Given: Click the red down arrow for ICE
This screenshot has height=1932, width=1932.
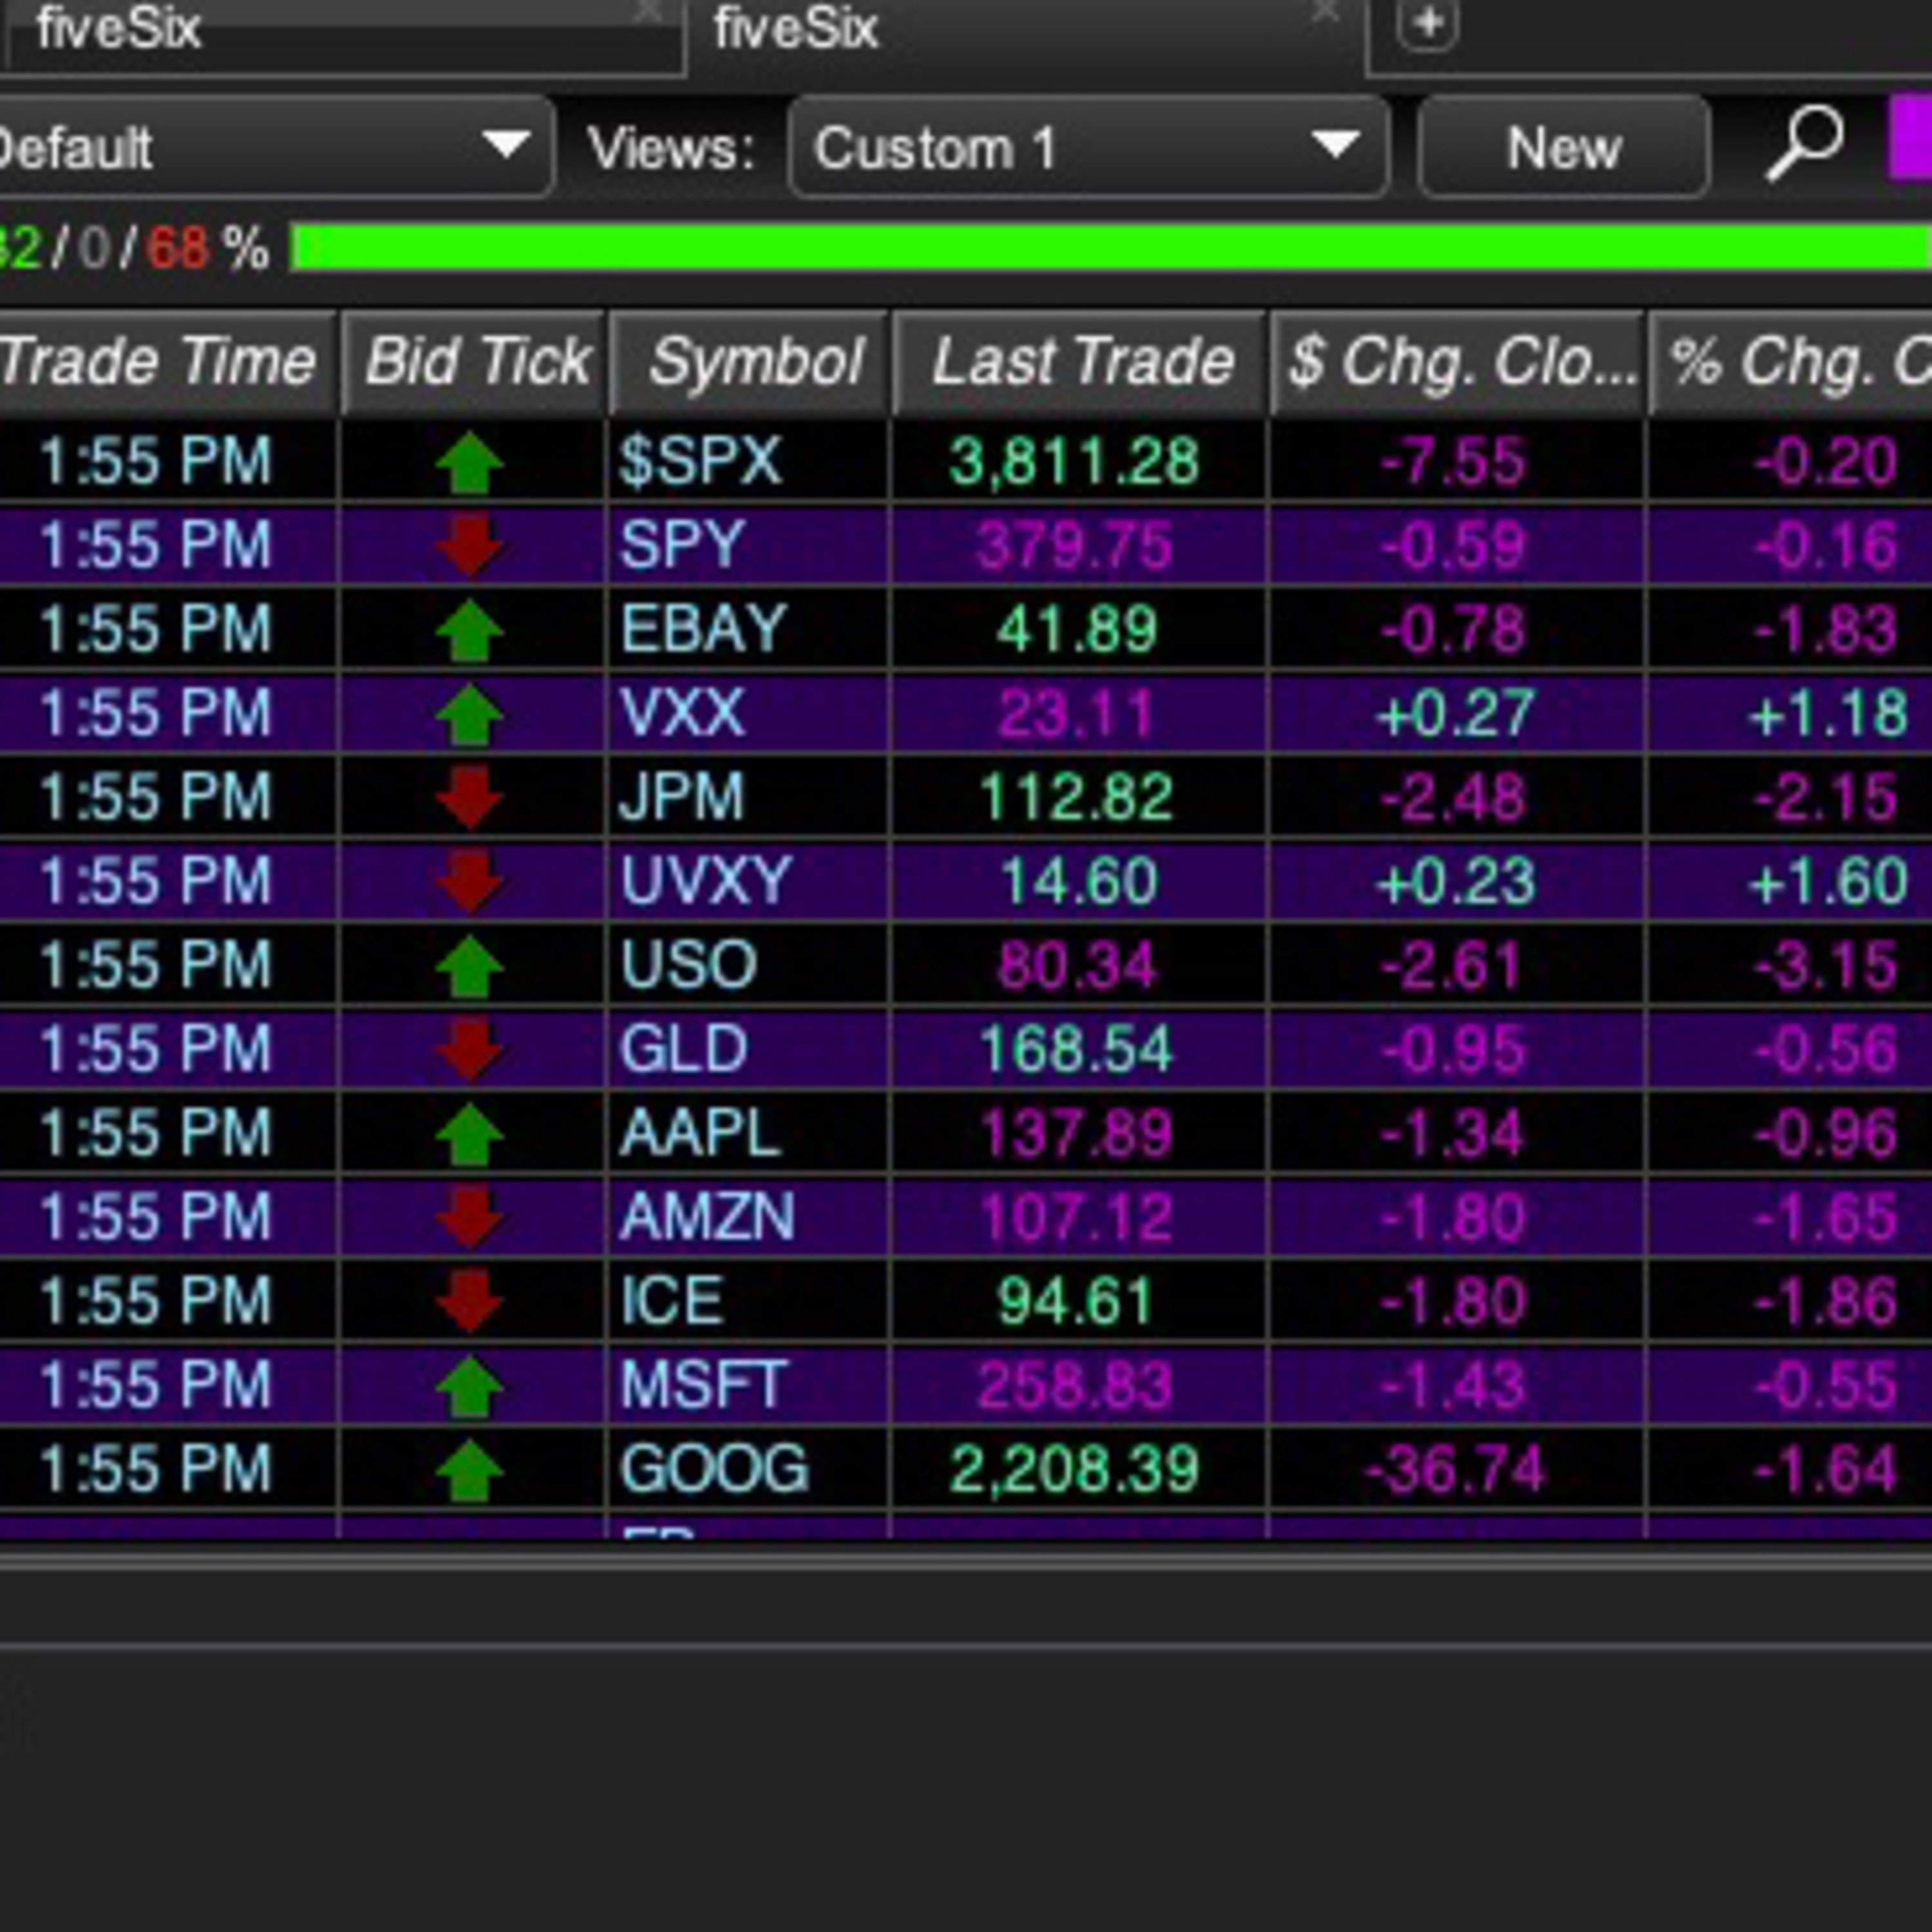Looking at the screenshot, I should point(470,1302).
